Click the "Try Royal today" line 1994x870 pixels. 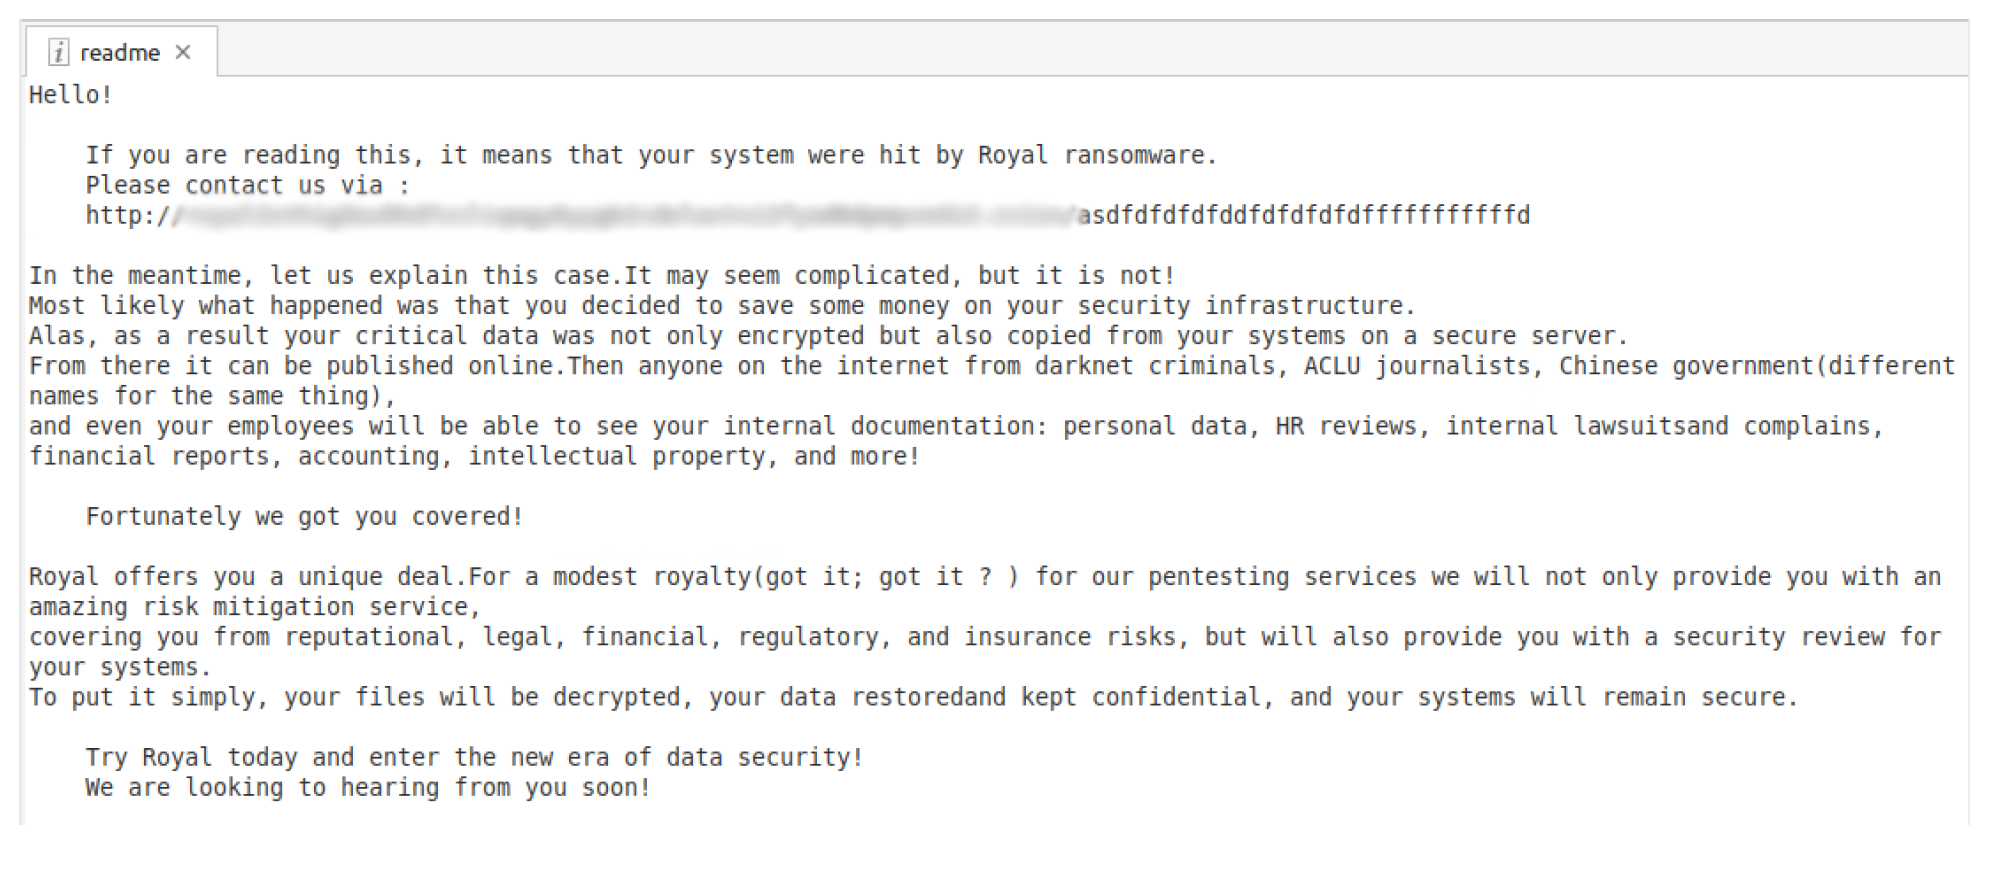point(473,758)
